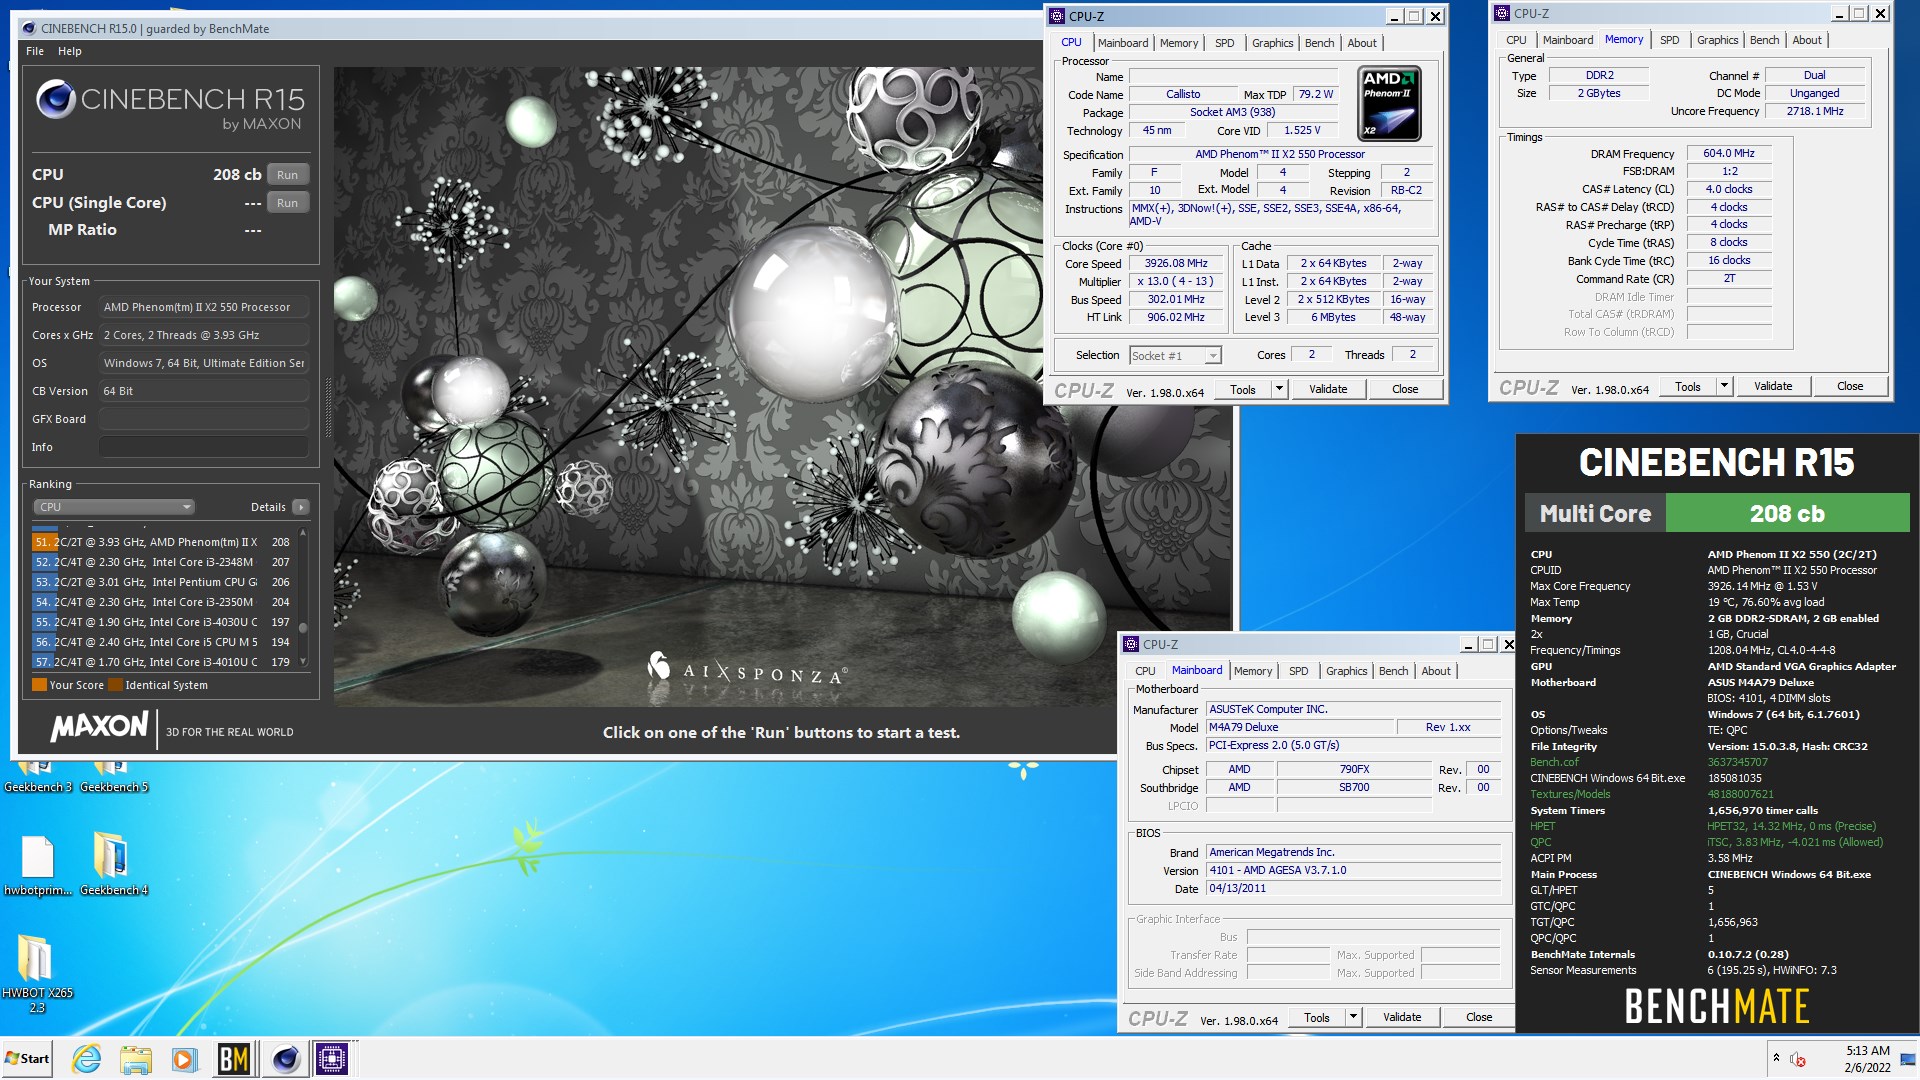Switch to CPU tab in Memory CPU-Z window
This screenshot has height=1080, width=1920.
[x=1516, y=40]
